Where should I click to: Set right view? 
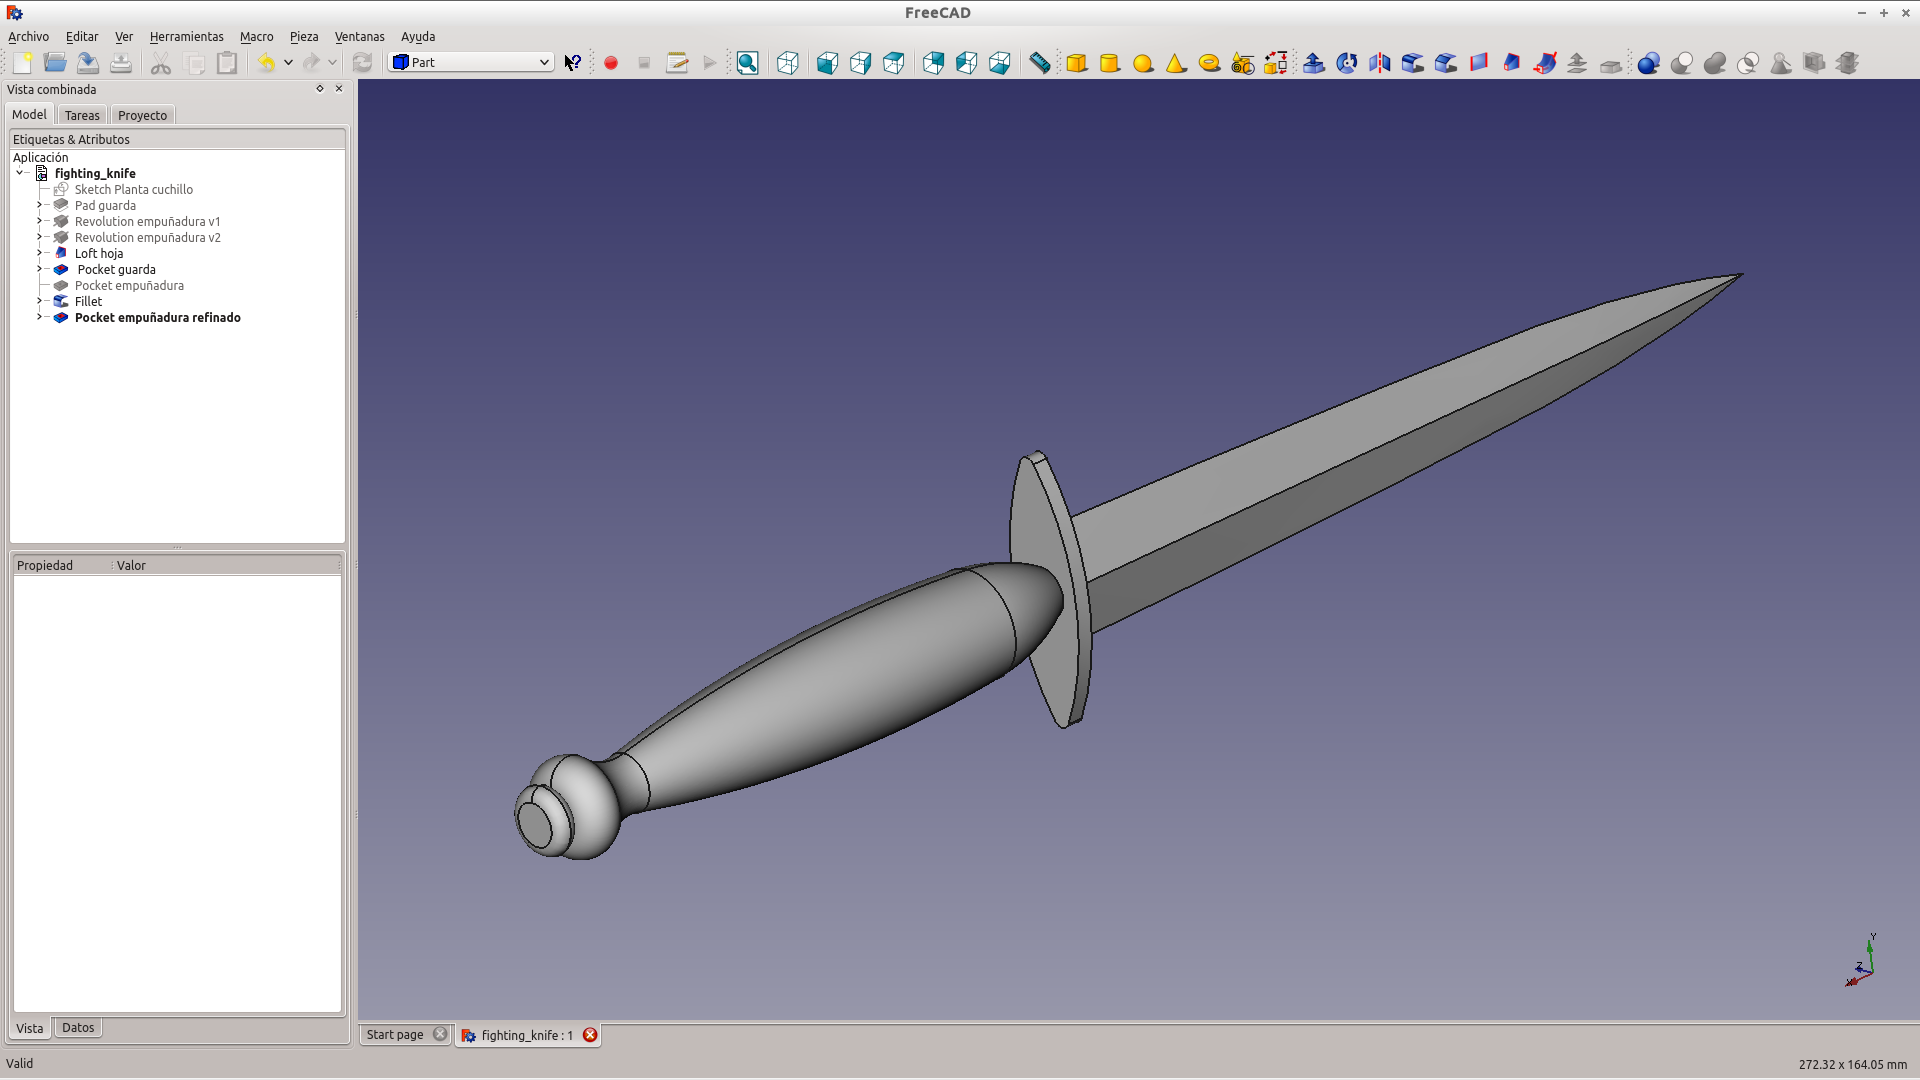coord(893,63)
